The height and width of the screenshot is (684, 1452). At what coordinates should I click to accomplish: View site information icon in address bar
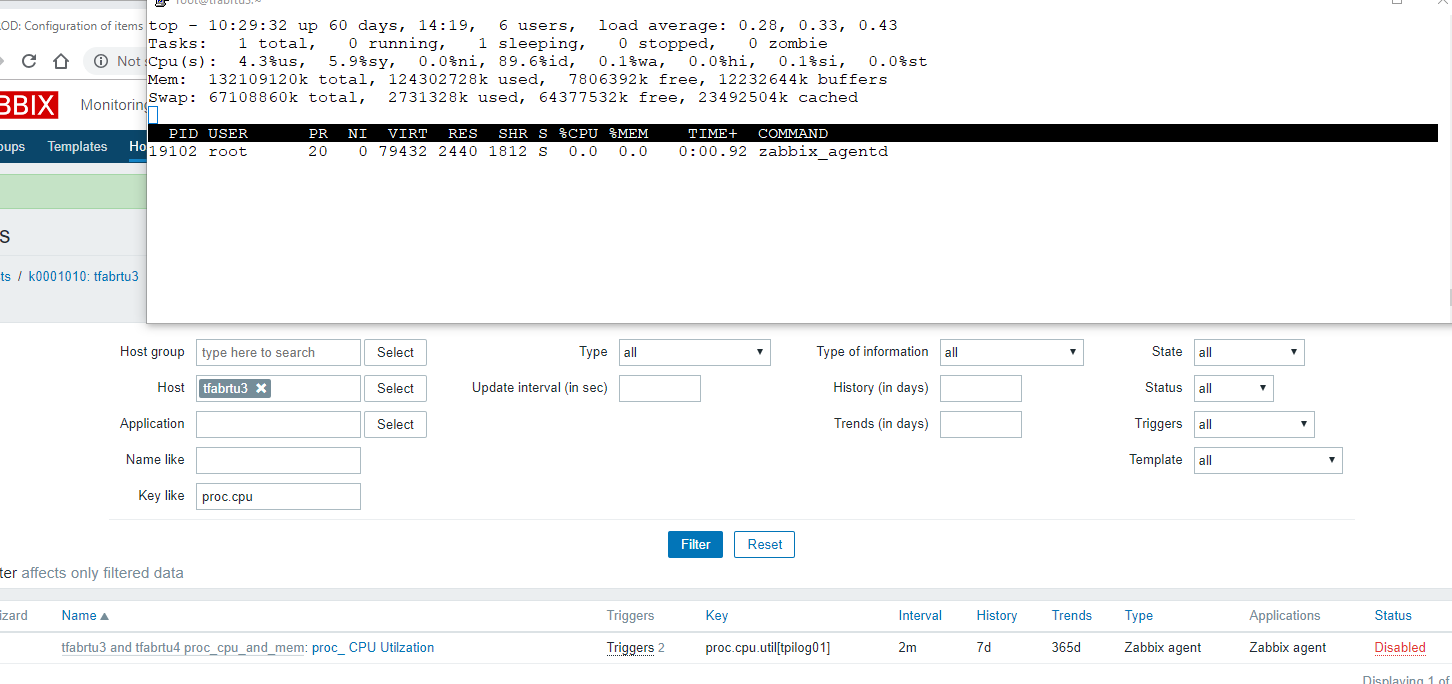tap(101, 61)
